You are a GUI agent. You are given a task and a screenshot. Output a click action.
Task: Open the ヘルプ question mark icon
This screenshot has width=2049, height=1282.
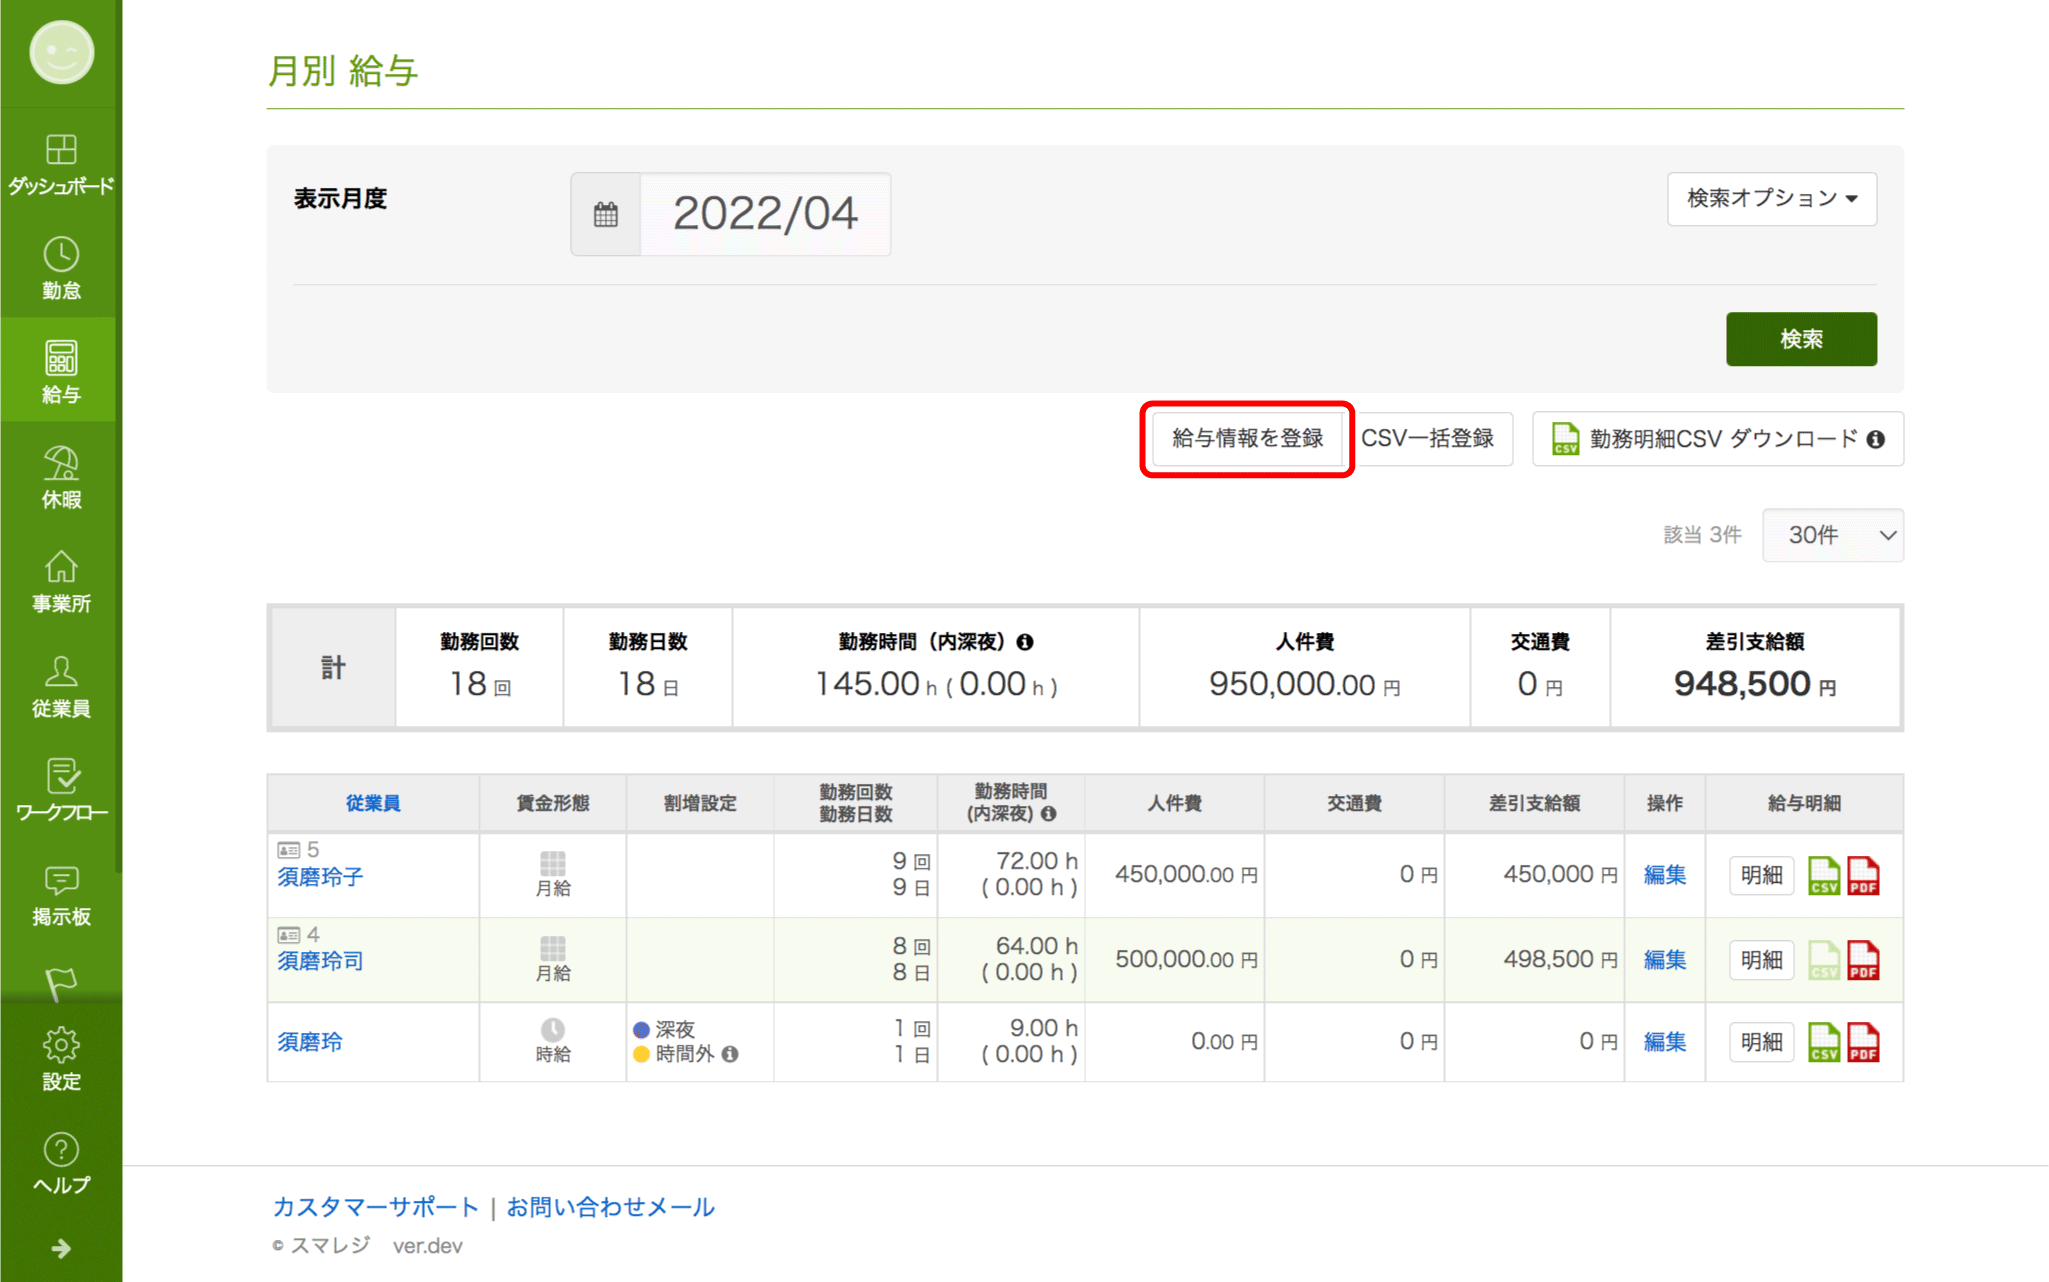61,1150
